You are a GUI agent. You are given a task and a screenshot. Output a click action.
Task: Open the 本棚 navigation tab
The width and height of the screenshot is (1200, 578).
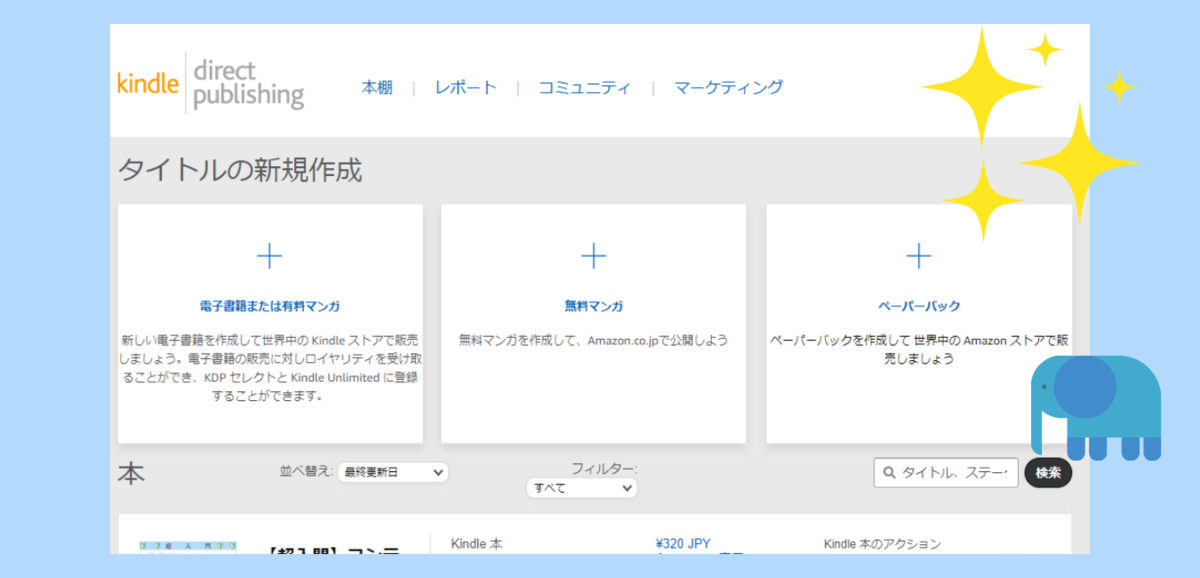point(377,87)
